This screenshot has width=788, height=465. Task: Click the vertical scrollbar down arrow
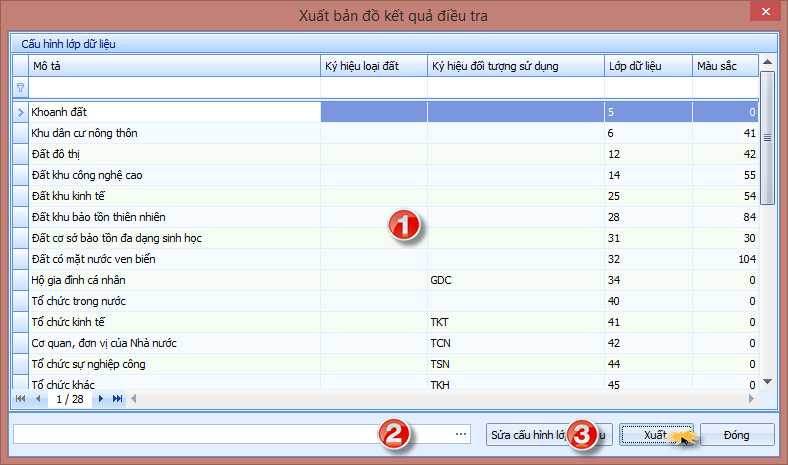click(767, 381)
